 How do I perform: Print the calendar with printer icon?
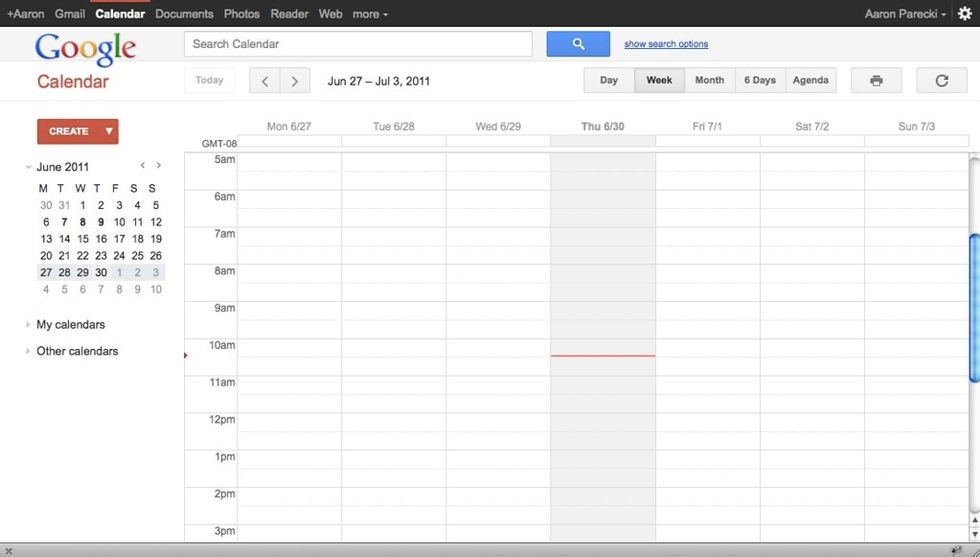[876, 81]
